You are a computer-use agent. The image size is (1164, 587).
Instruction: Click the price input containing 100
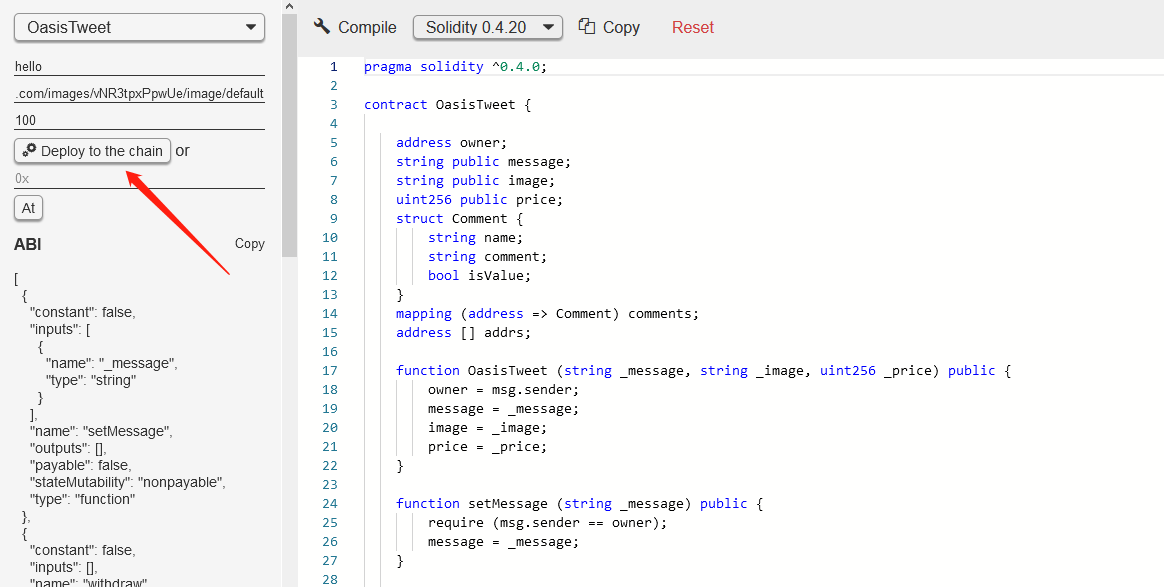pos(140,120)
